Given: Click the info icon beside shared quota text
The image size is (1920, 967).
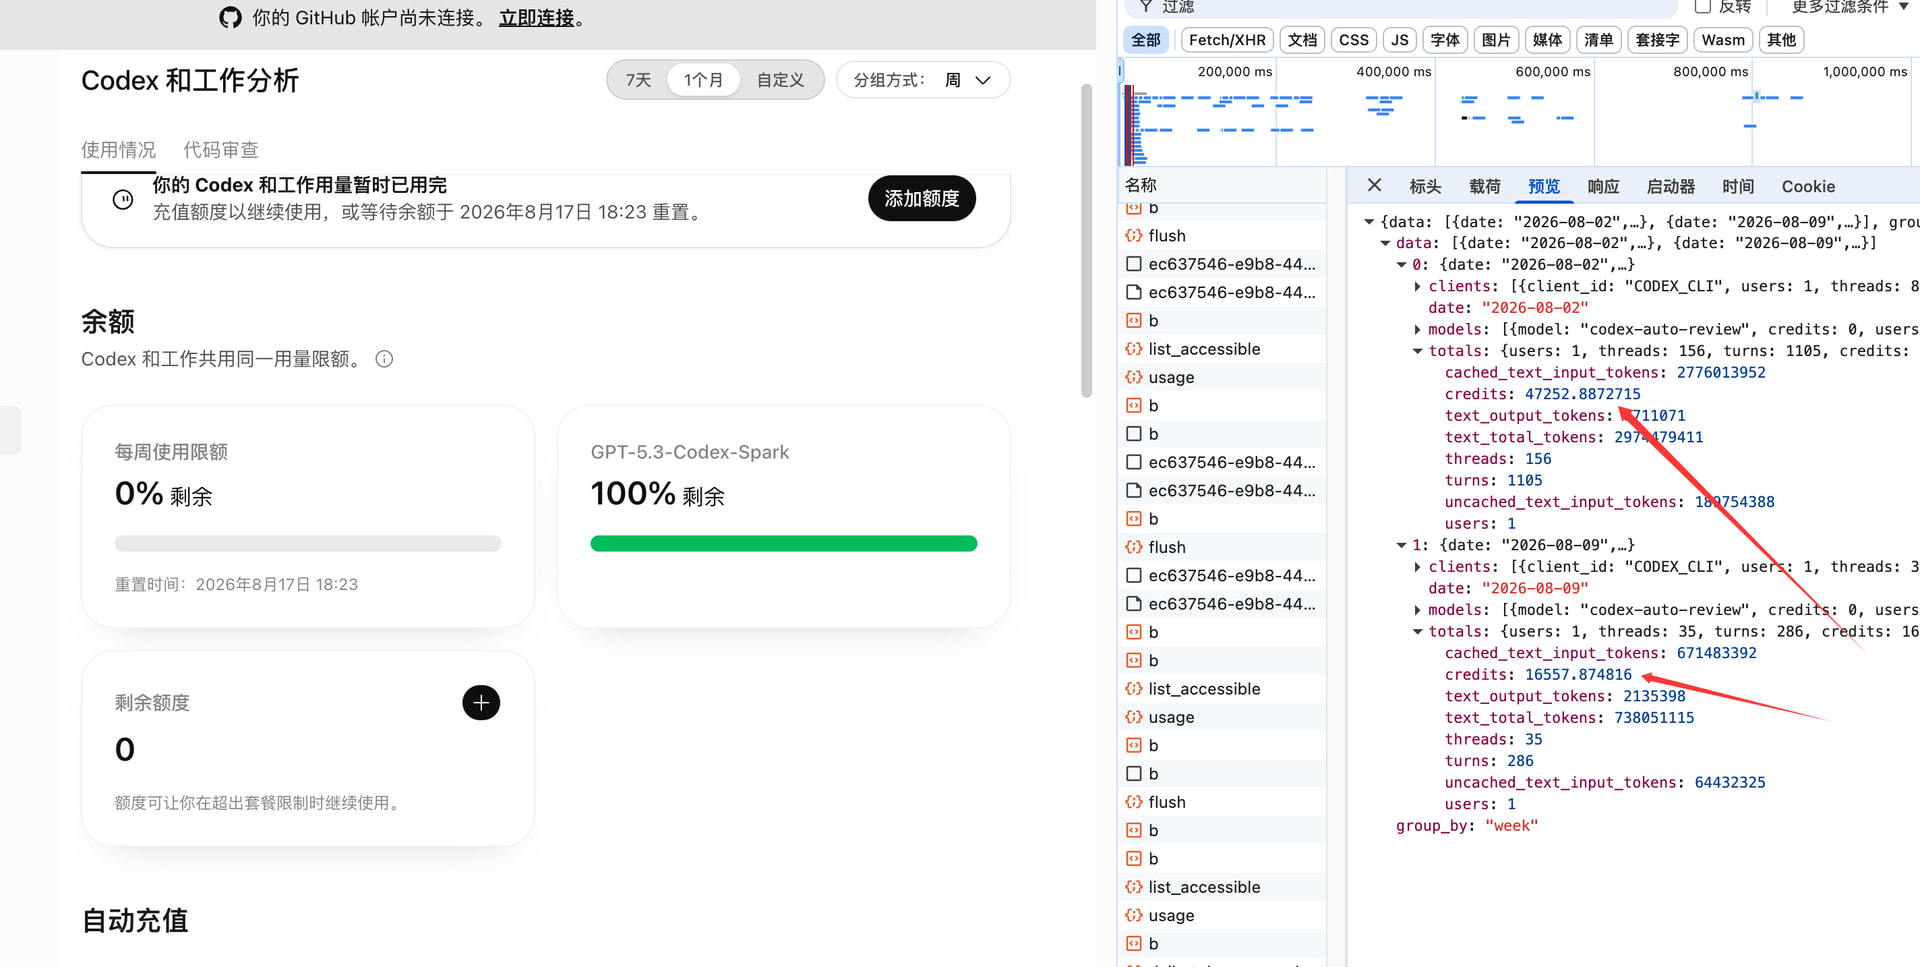Looking at the screenshot, I should 384,359.
